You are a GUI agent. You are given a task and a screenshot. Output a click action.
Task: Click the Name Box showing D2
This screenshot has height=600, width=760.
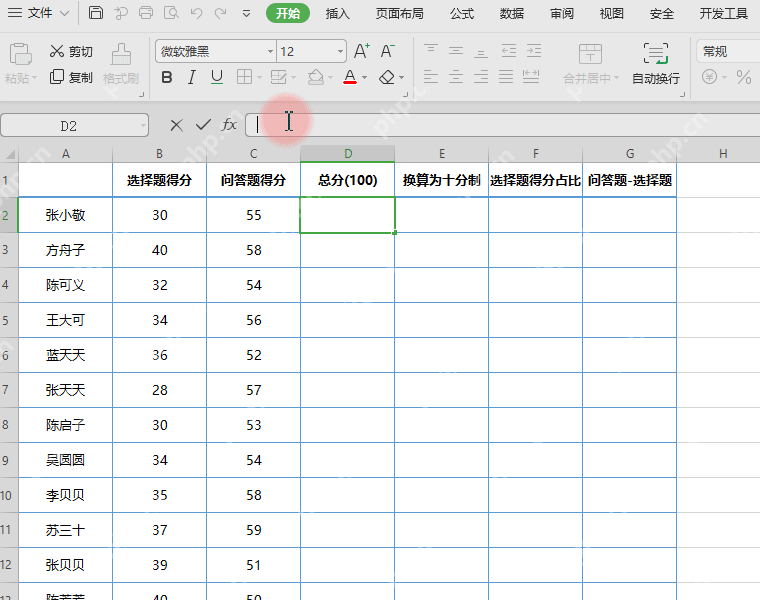point(75,126)
